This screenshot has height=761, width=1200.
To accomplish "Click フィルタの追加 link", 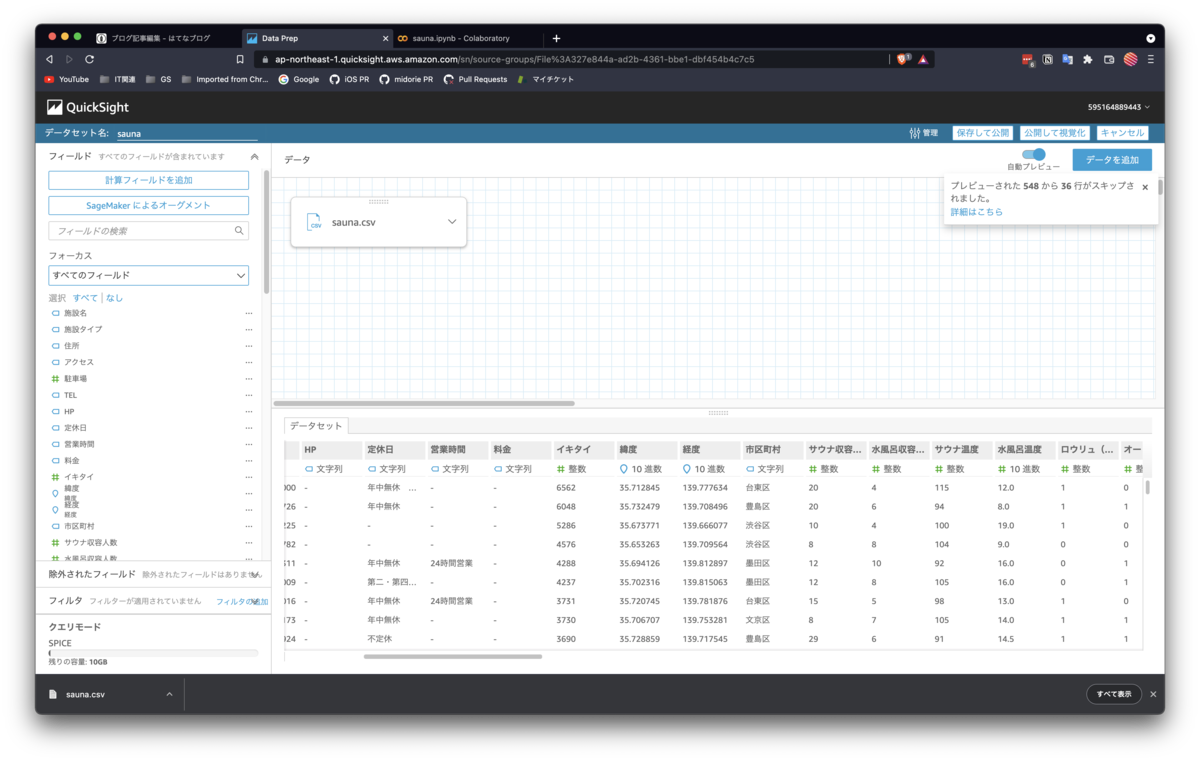I will 241,601.
